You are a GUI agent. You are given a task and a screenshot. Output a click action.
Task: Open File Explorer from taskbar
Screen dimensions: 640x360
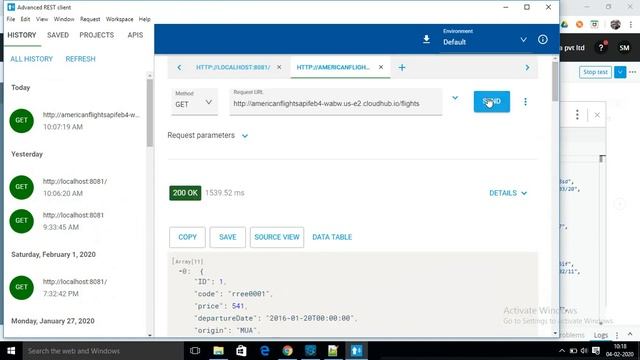pos(218,351)
